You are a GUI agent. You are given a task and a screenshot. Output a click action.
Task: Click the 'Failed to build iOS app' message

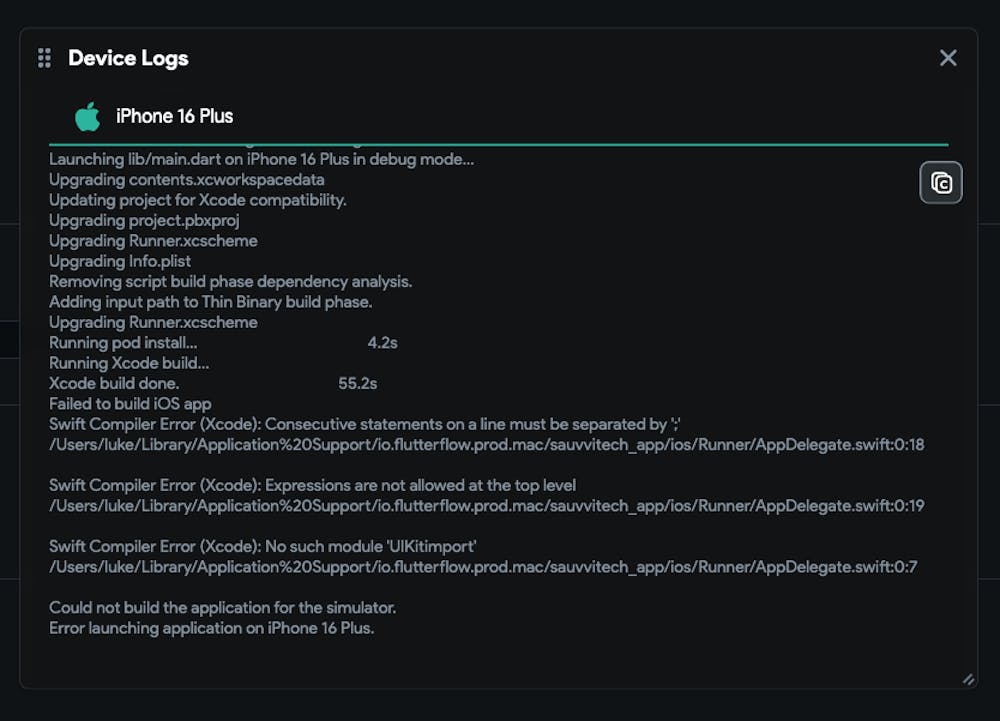tap(130, 403)
